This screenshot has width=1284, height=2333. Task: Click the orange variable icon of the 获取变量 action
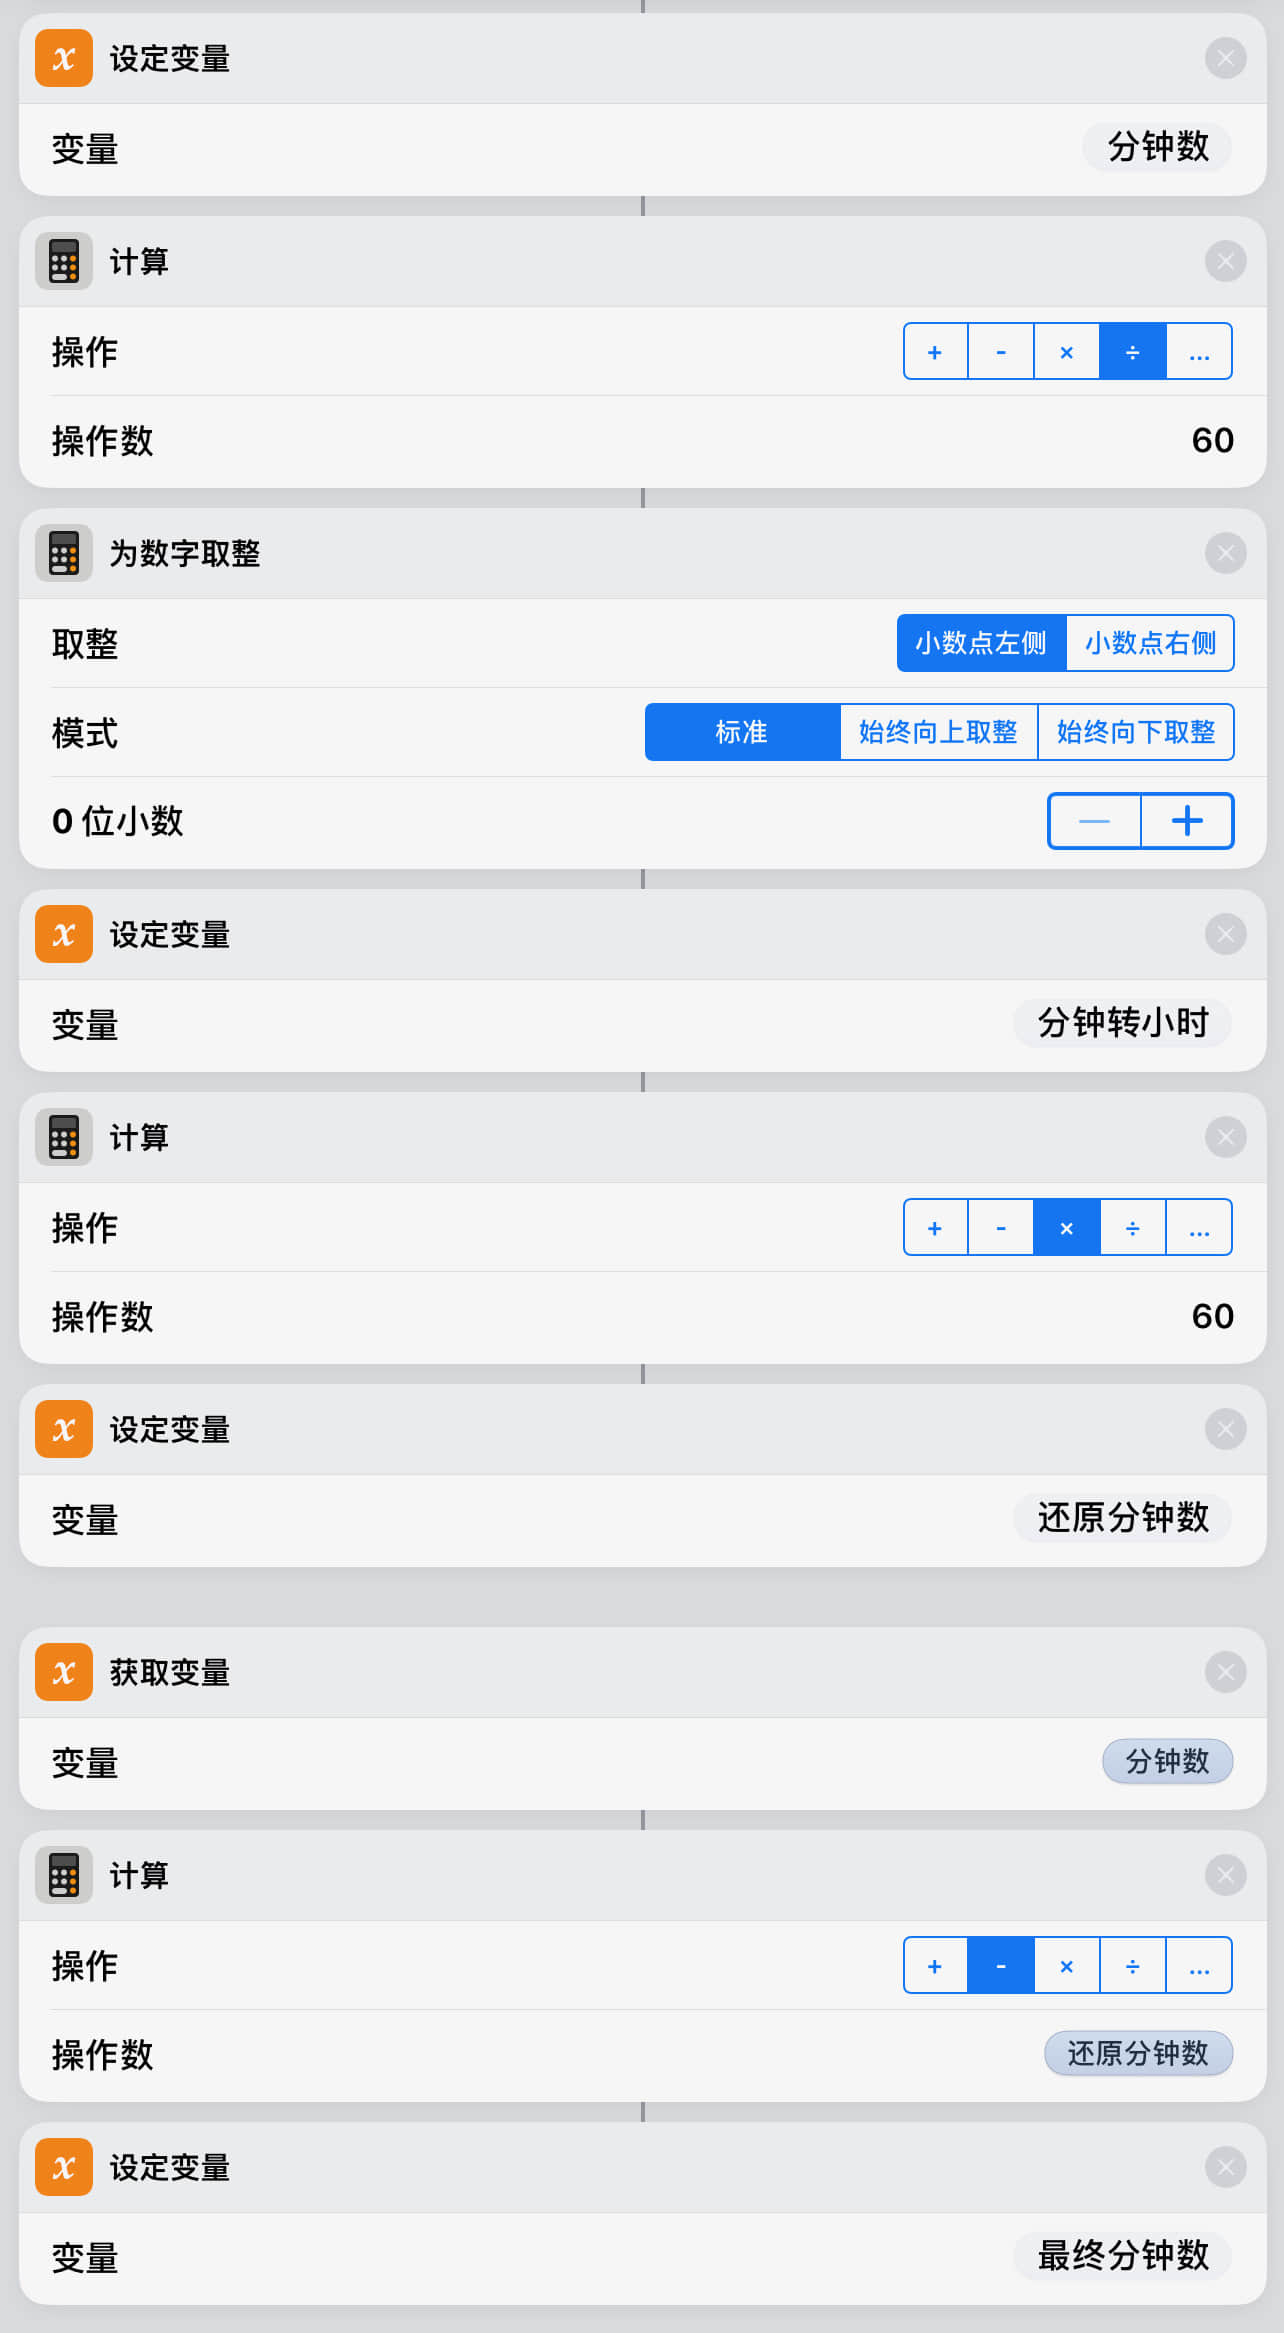[64, 1672]
